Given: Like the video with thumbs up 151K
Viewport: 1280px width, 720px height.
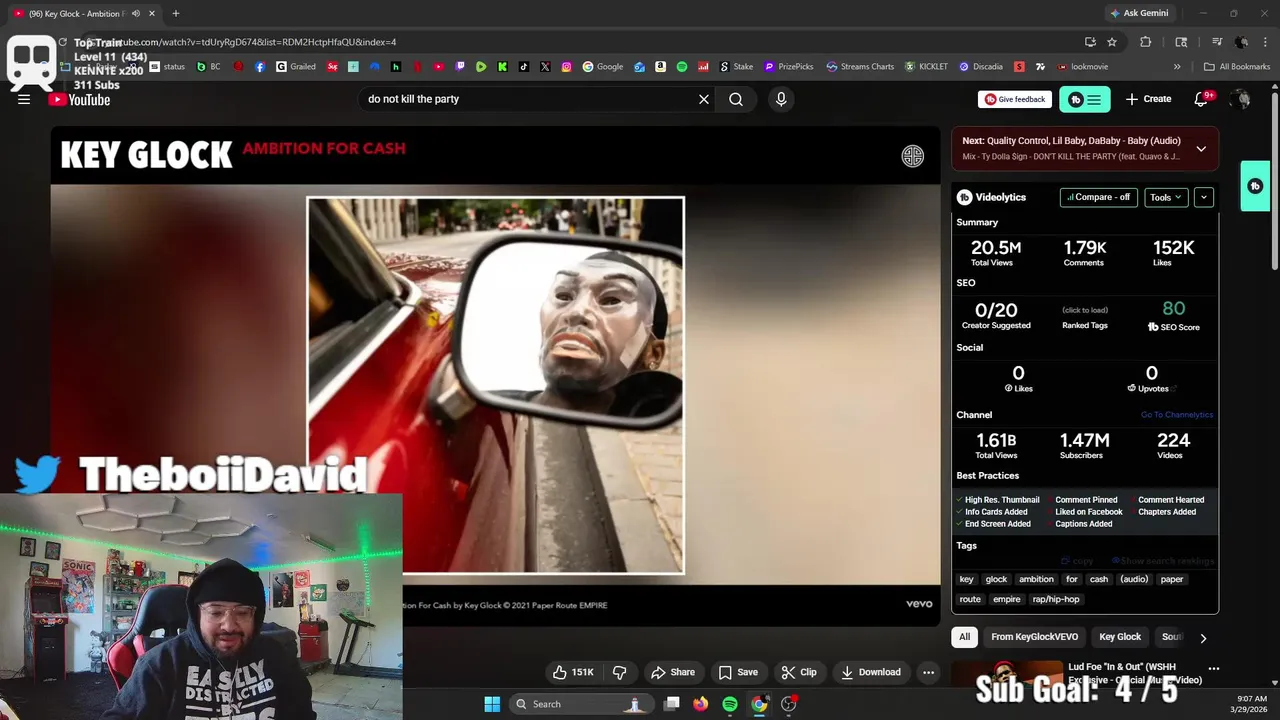Looking at the screenshot, I should (574, 672).
